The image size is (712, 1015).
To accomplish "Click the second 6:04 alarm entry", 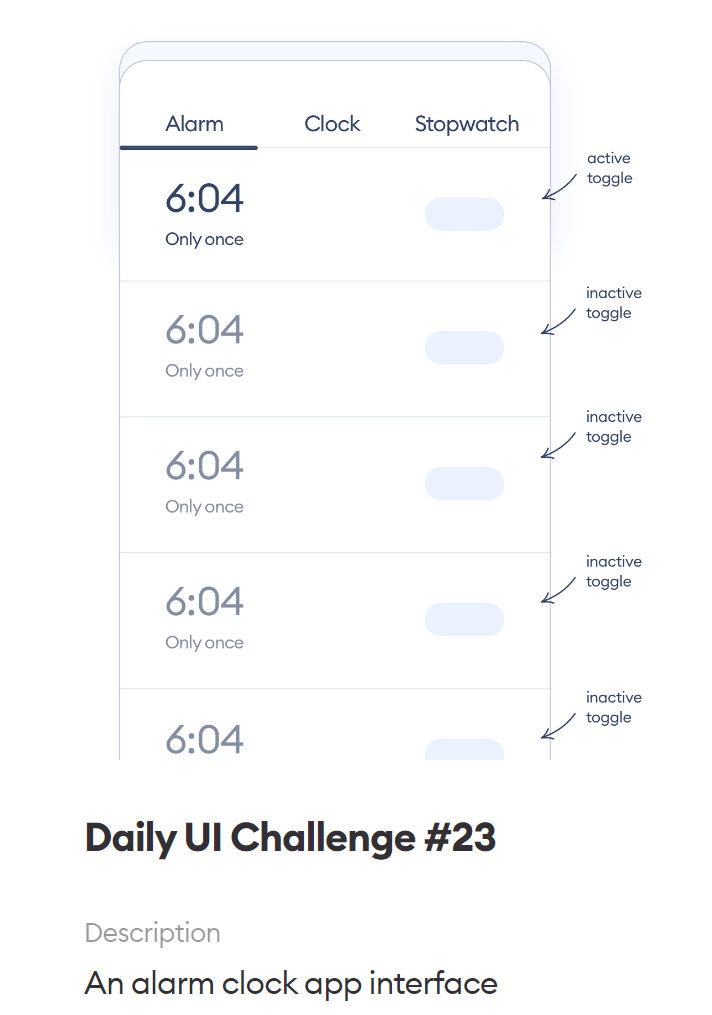I will 205,331.
